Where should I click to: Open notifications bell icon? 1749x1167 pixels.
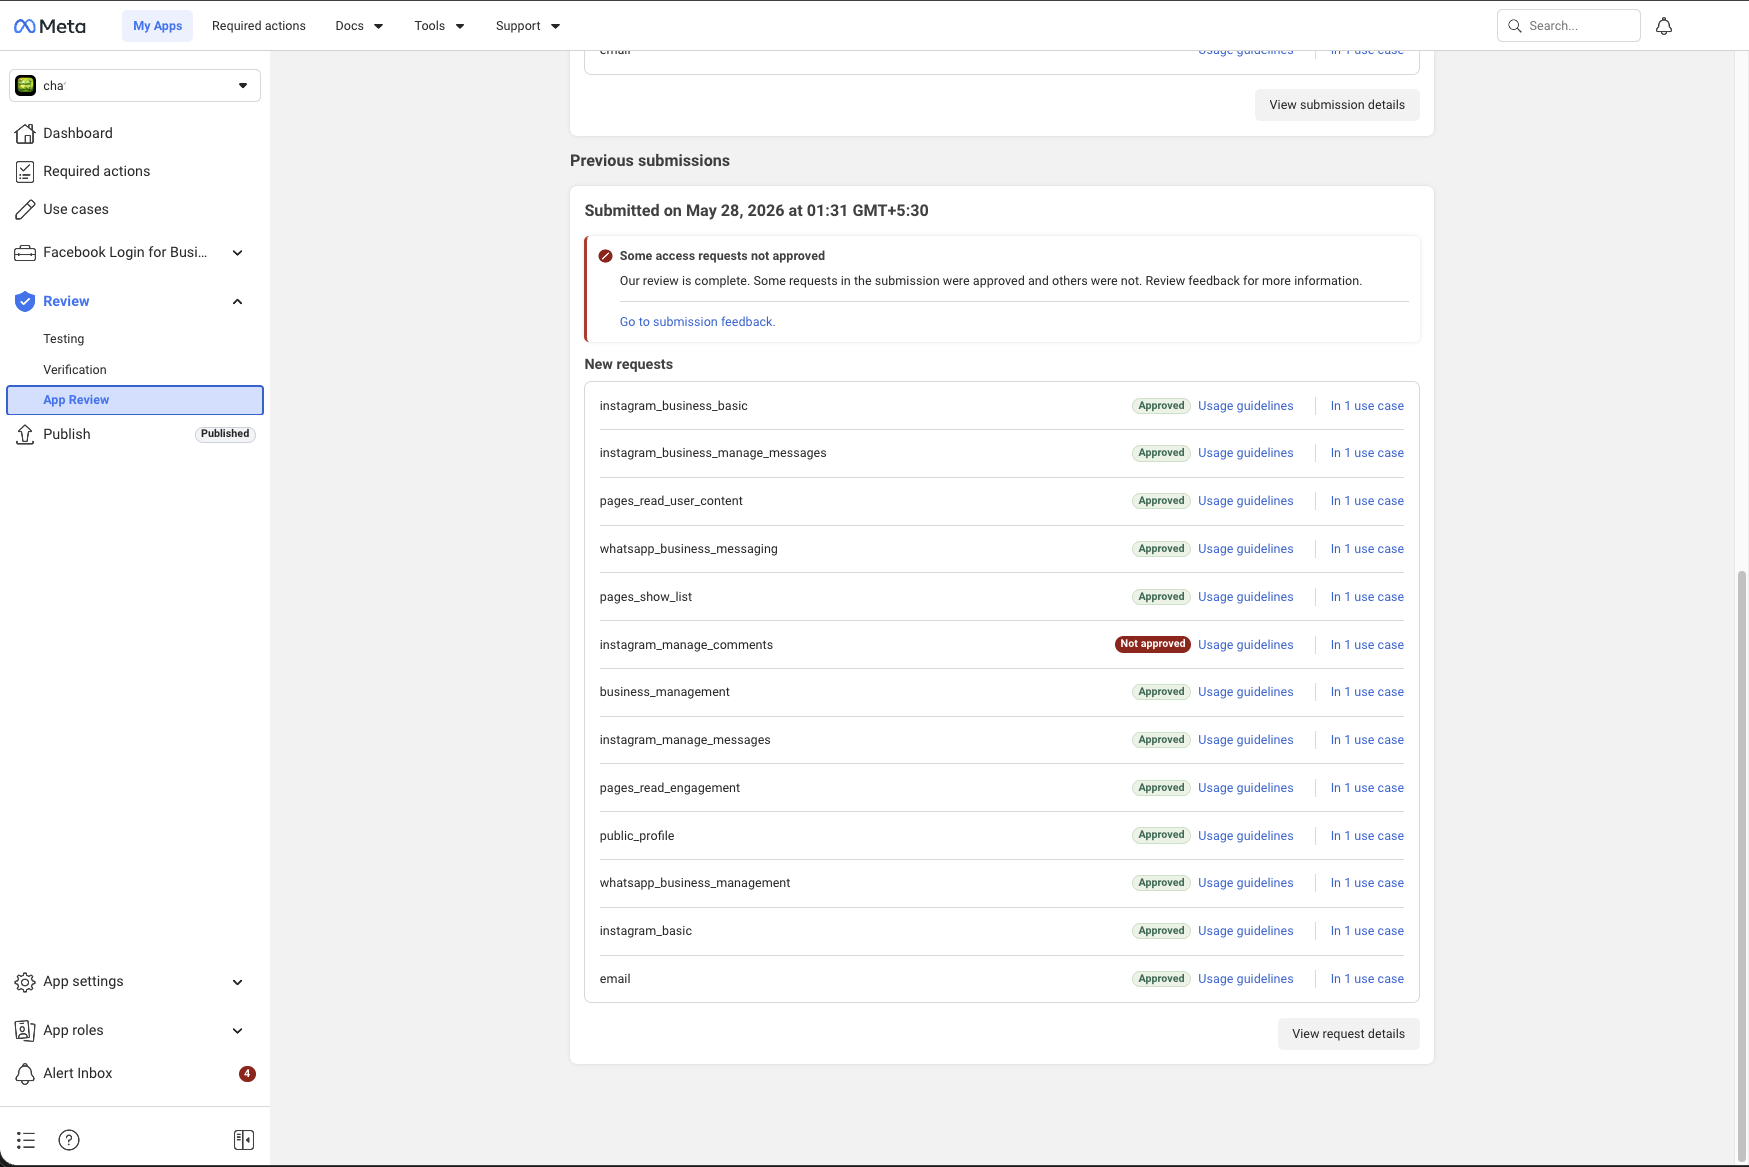(x=1664, y=26)
